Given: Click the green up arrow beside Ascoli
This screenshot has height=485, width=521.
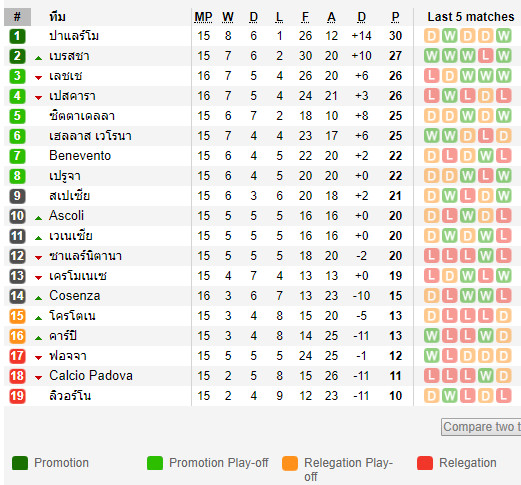Looking at the screenshot, I should click(38, 218).
